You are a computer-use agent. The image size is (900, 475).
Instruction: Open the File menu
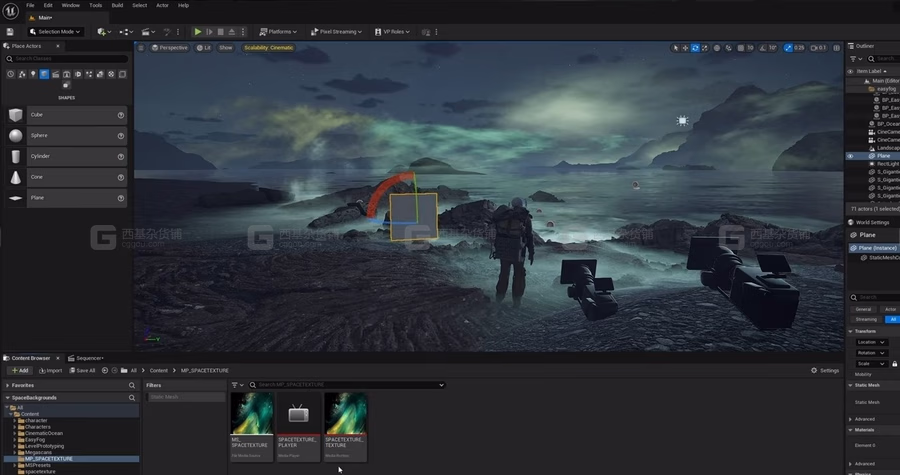click(x=30, y=5)
